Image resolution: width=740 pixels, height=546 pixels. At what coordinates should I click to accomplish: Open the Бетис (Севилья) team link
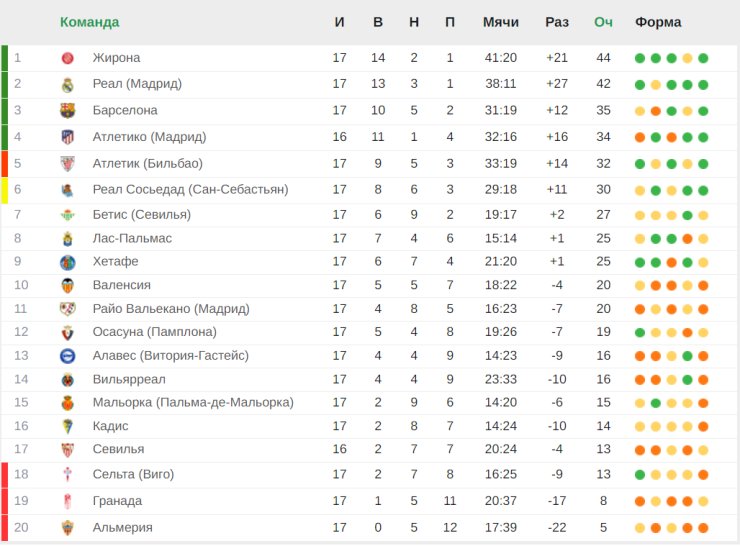[140, 214]
